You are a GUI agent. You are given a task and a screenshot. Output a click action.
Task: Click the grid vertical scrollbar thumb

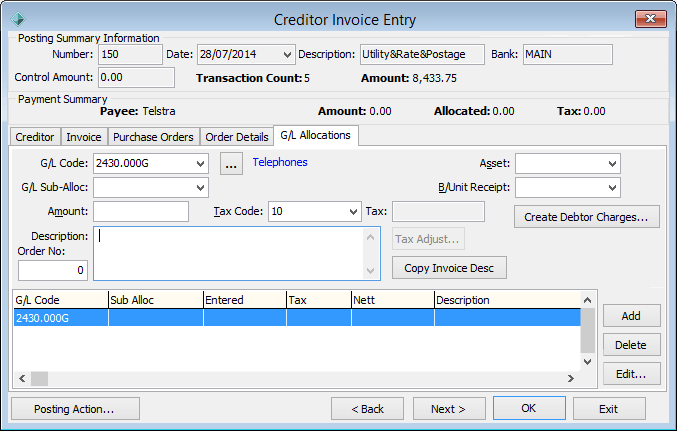(587, 330)
